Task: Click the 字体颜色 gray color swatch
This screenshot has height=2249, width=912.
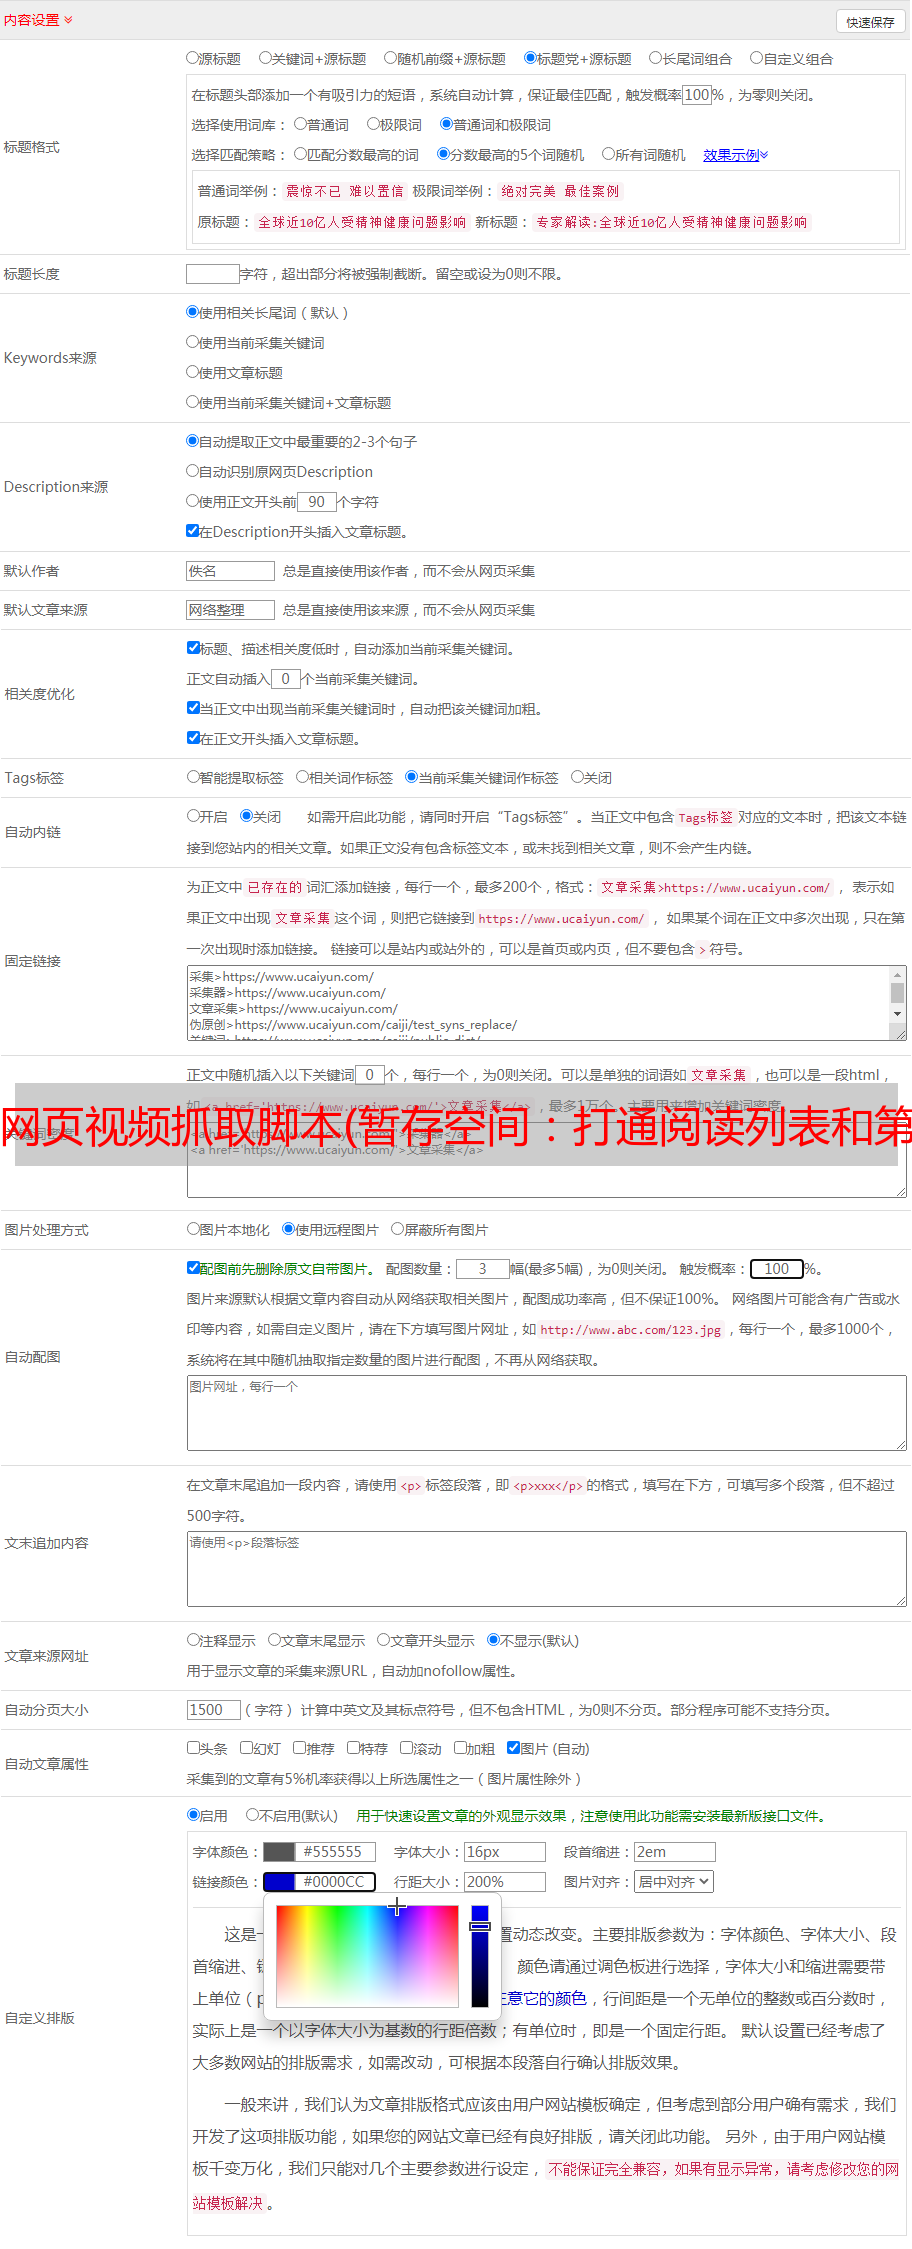Action: tap(279, 1852)
